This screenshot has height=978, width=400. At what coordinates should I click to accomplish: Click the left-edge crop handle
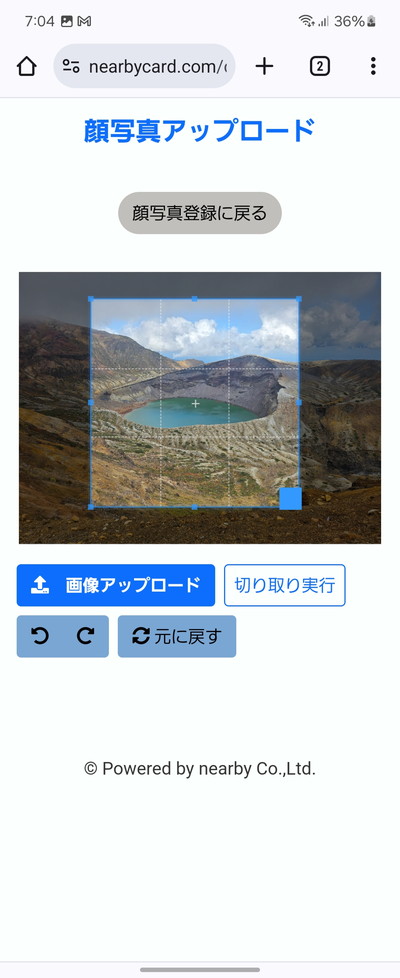tap(91, 403)
